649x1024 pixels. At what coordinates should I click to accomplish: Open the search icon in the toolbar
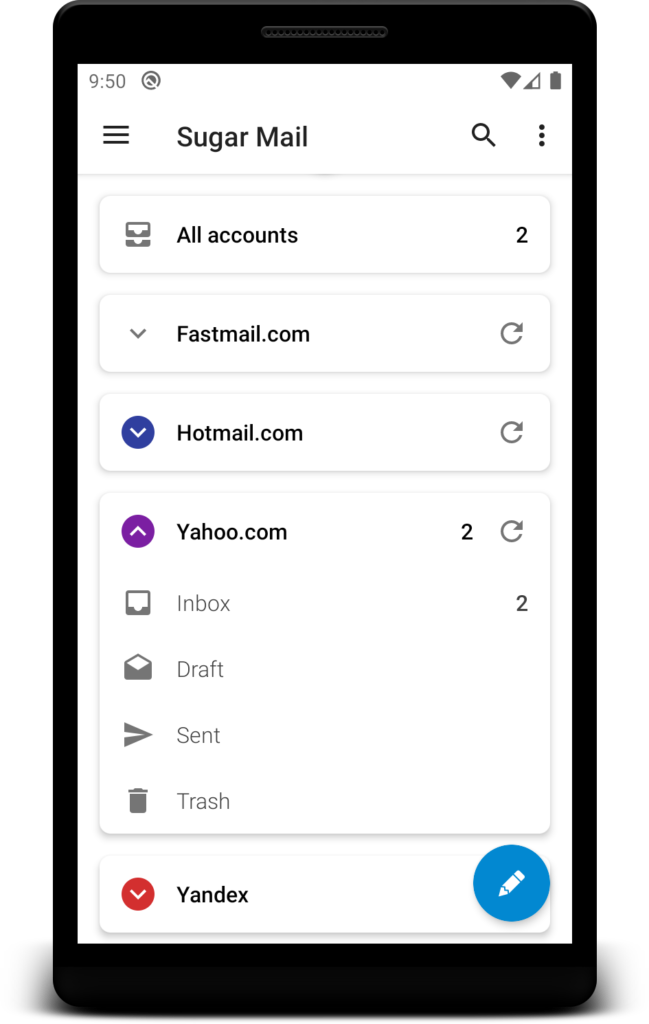484,135
